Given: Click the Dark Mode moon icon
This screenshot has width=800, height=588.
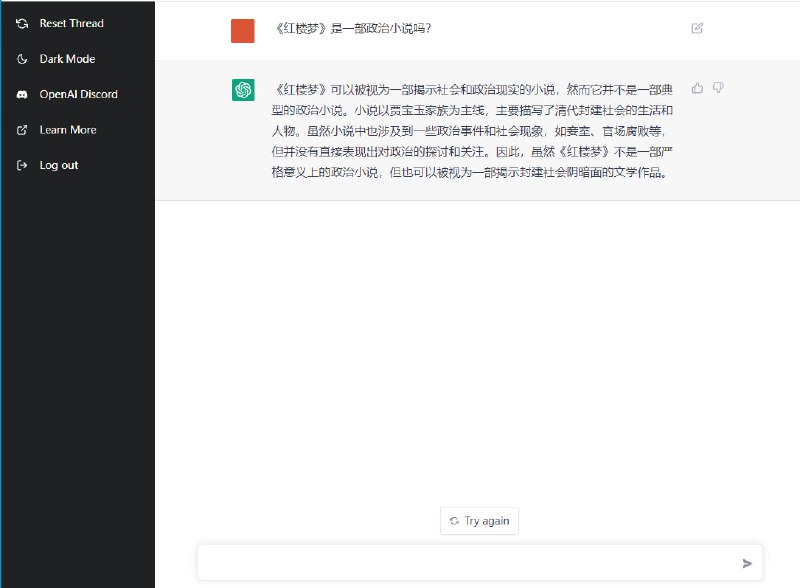Looking at the screenshot, I should 22,59.
